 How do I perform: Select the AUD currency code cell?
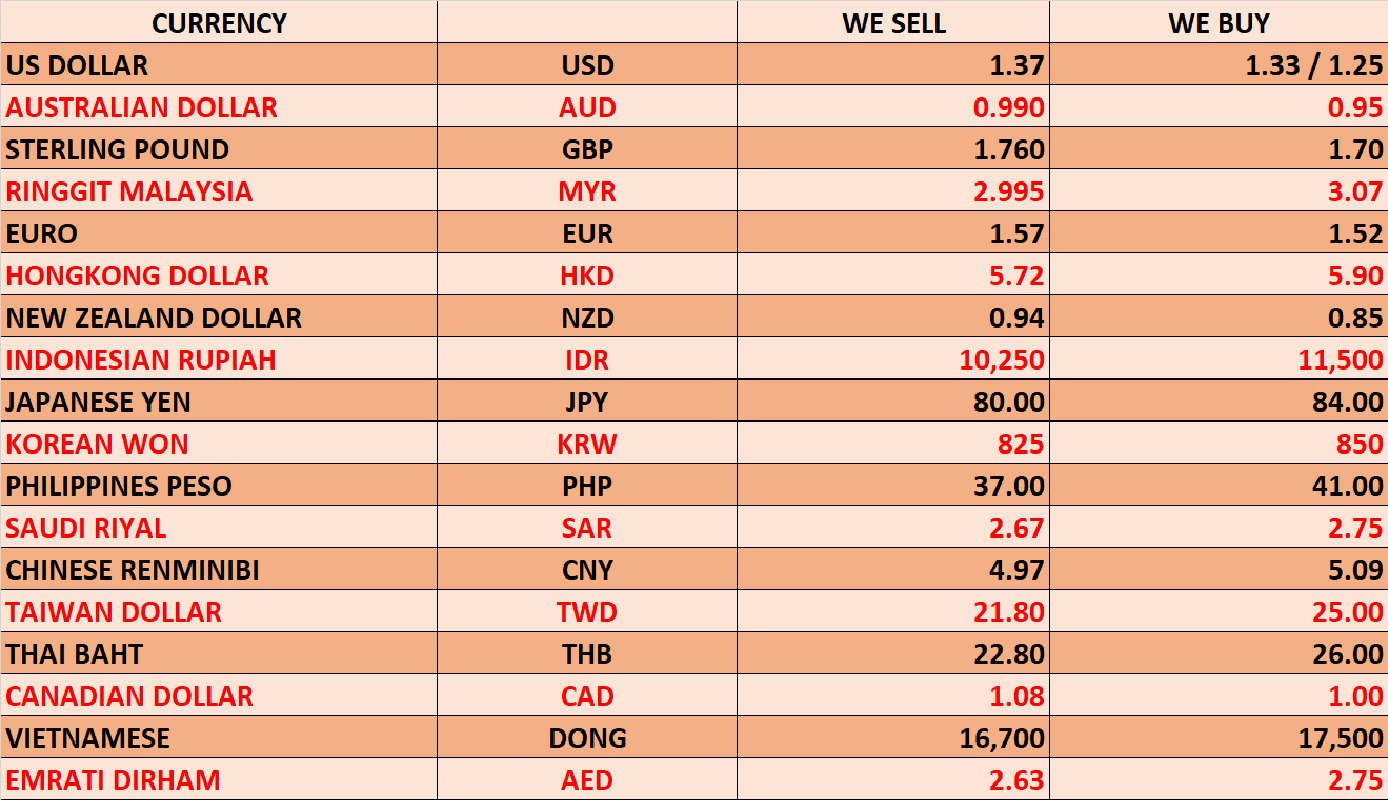coord(588,107)
